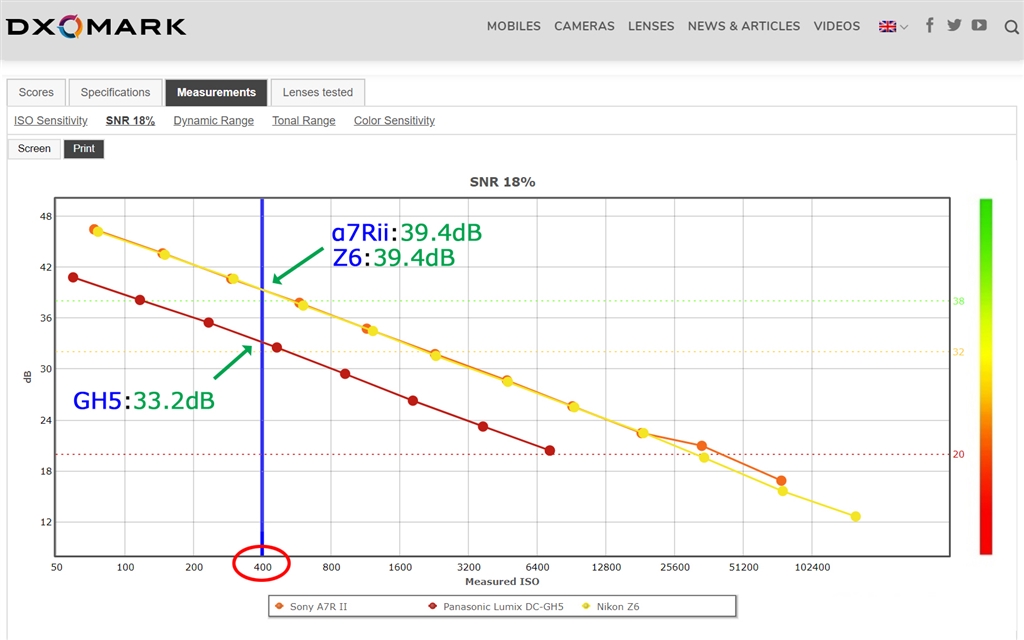Click the Measured ISO axis label
The height and width of the screenshot is (640, 1024).
tap(502, 581)
